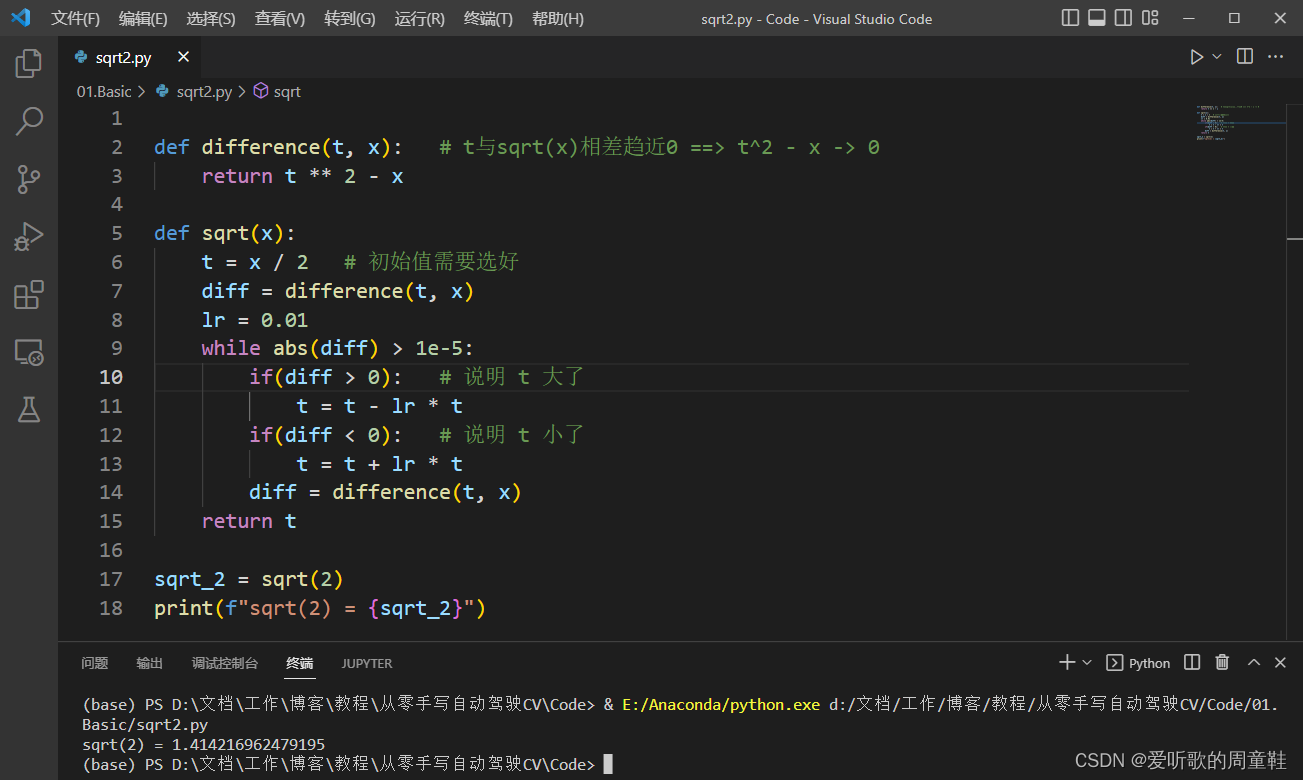Click the sqrt2.py breadcrumb item
The image size is (1303, 780).
[204, 91]
